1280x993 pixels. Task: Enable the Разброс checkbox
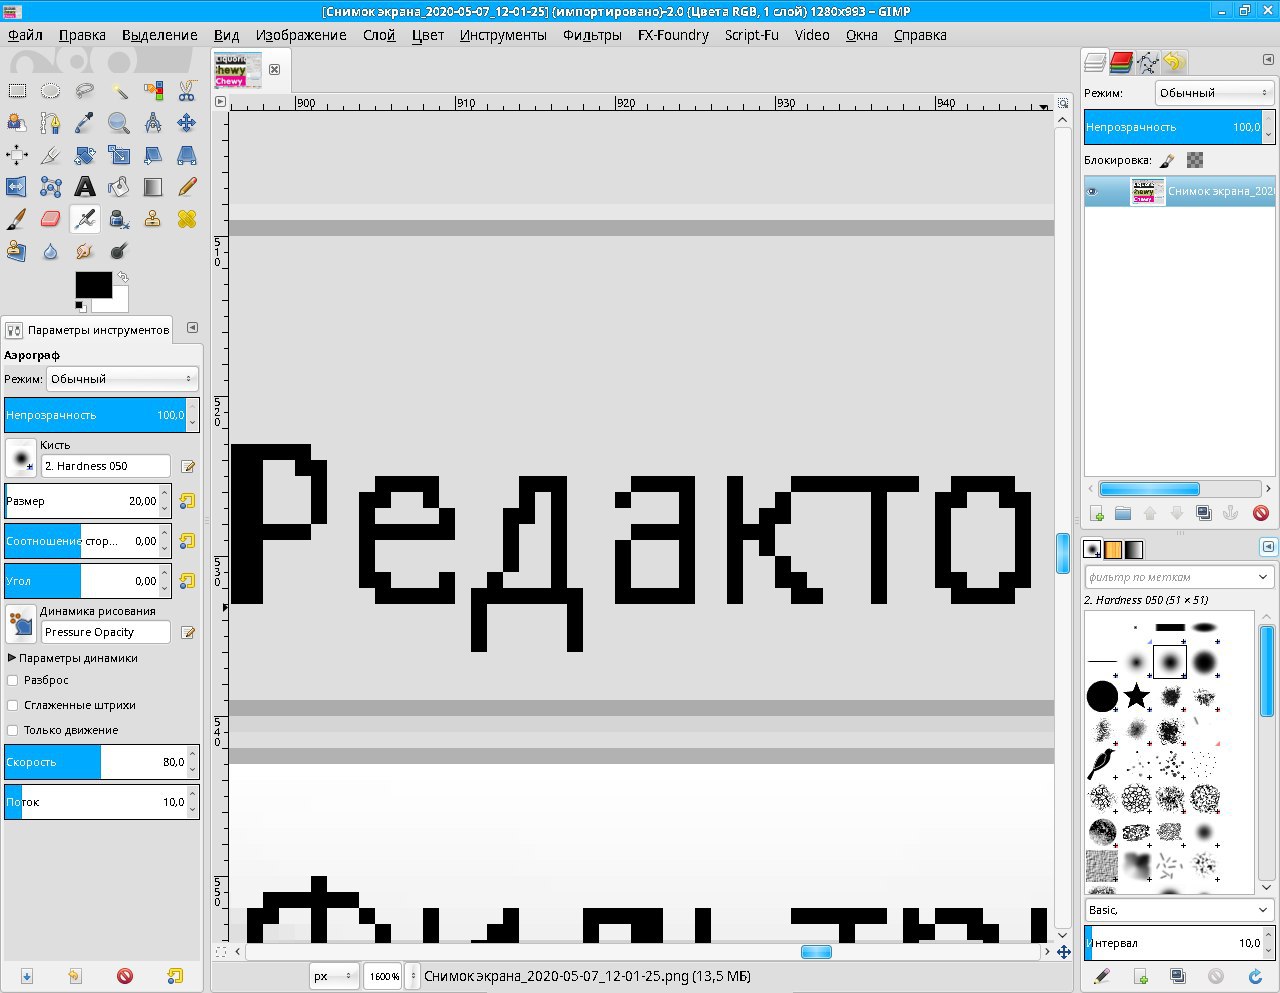[12, 680]
